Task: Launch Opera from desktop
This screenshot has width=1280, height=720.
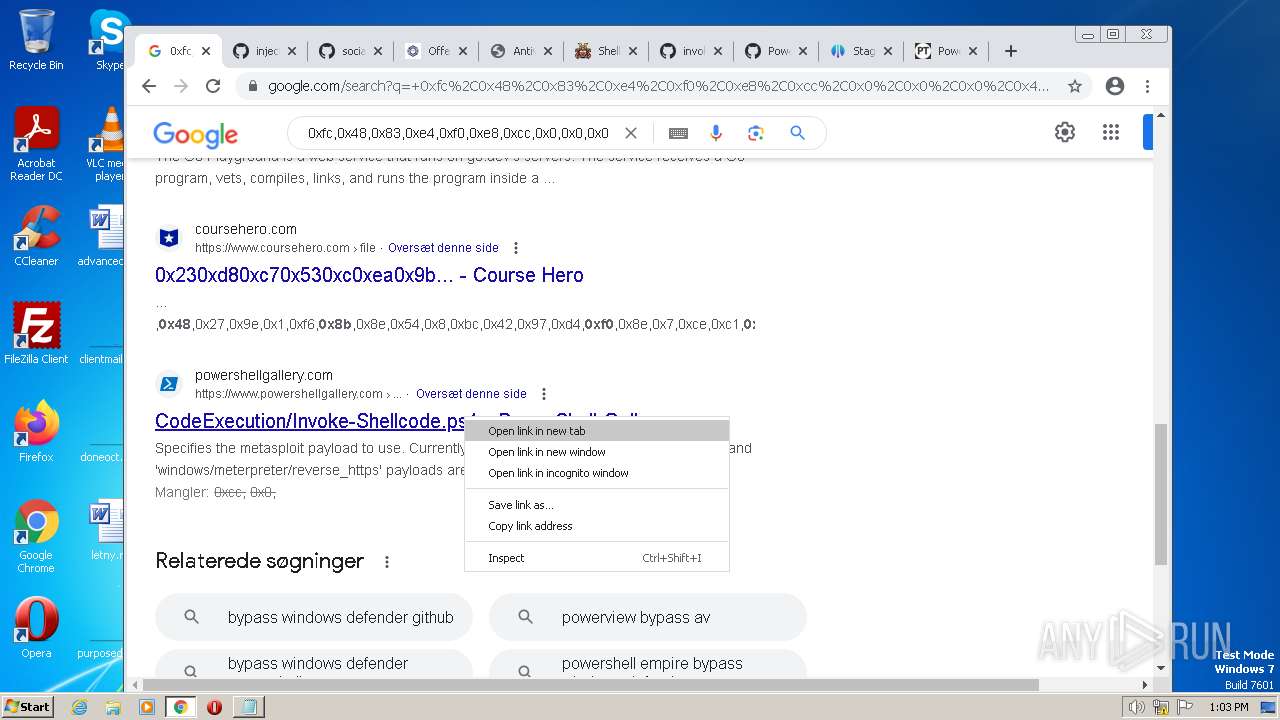Action: point(36,628)
